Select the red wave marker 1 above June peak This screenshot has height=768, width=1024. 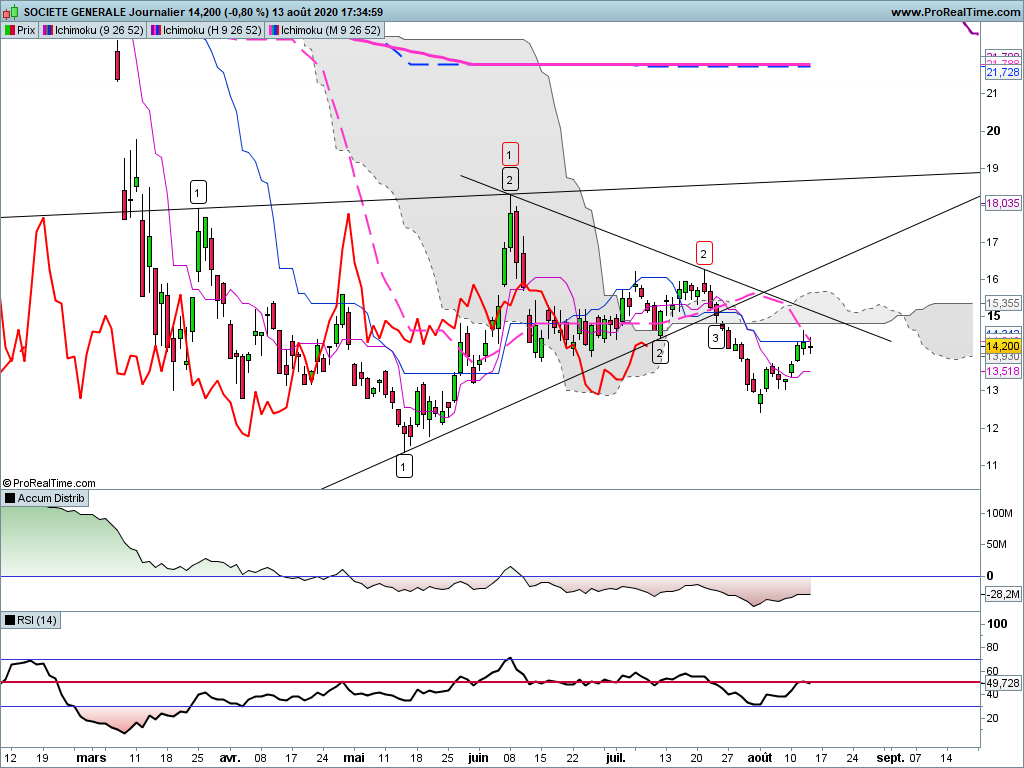(x=510, y=154)
